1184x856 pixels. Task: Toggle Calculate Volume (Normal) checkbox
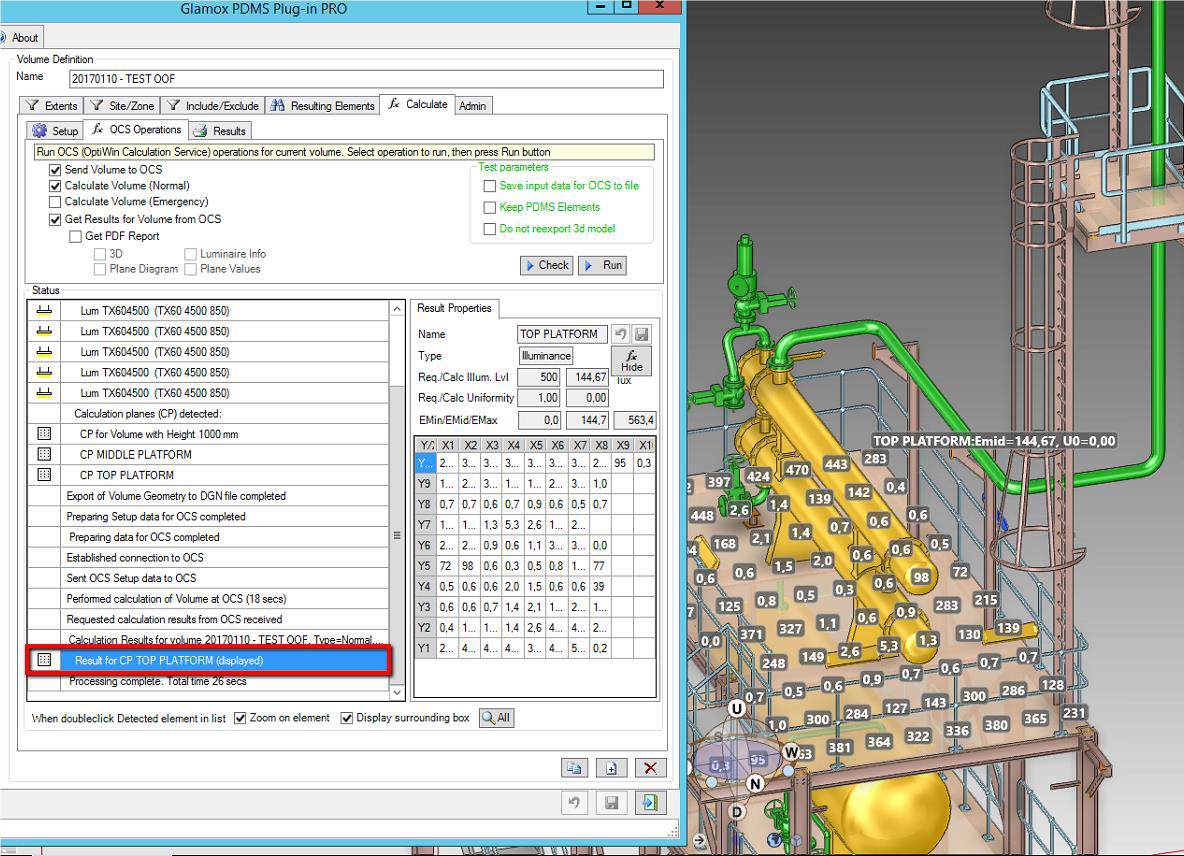pos(55,186)
